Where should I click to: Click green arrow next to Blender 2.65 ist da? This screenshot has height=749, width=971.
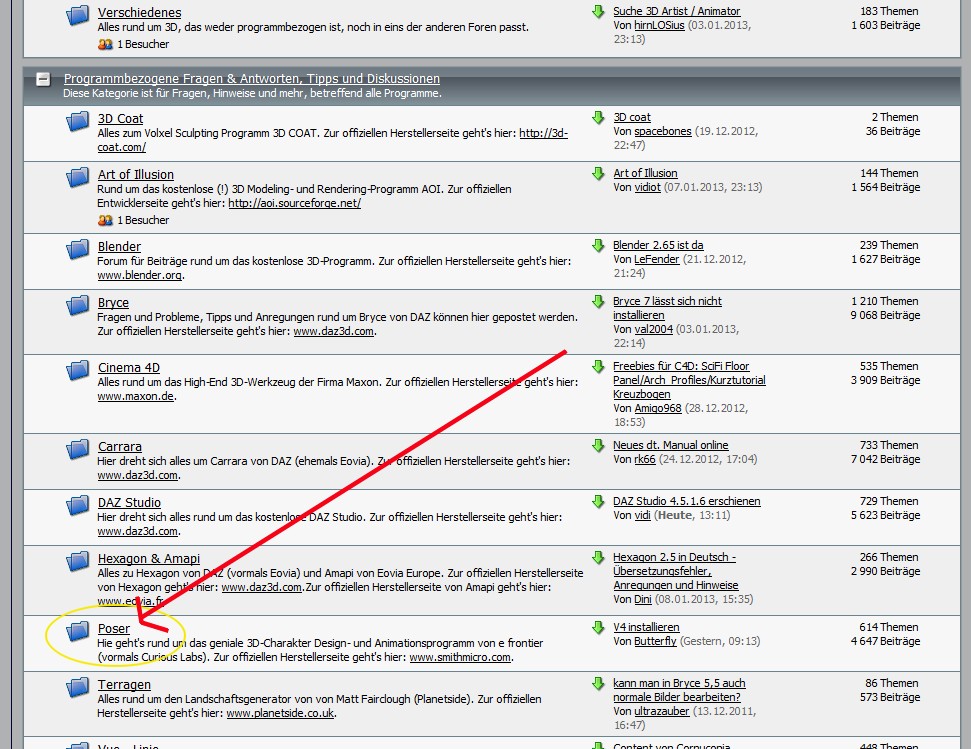tap(598, 246)
